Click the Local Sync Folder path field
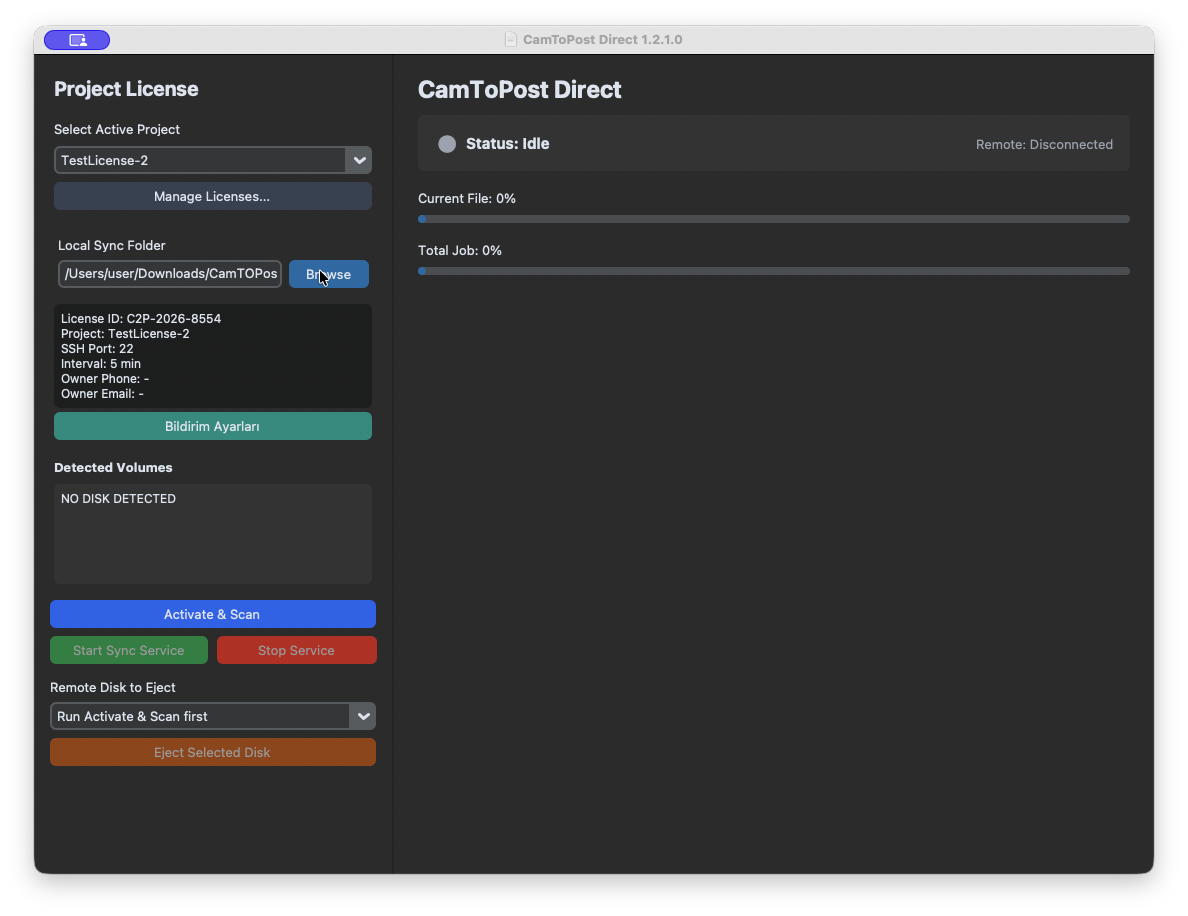Screen dimensions: 1188x916 pyautogui.click(x=170, y=274)
